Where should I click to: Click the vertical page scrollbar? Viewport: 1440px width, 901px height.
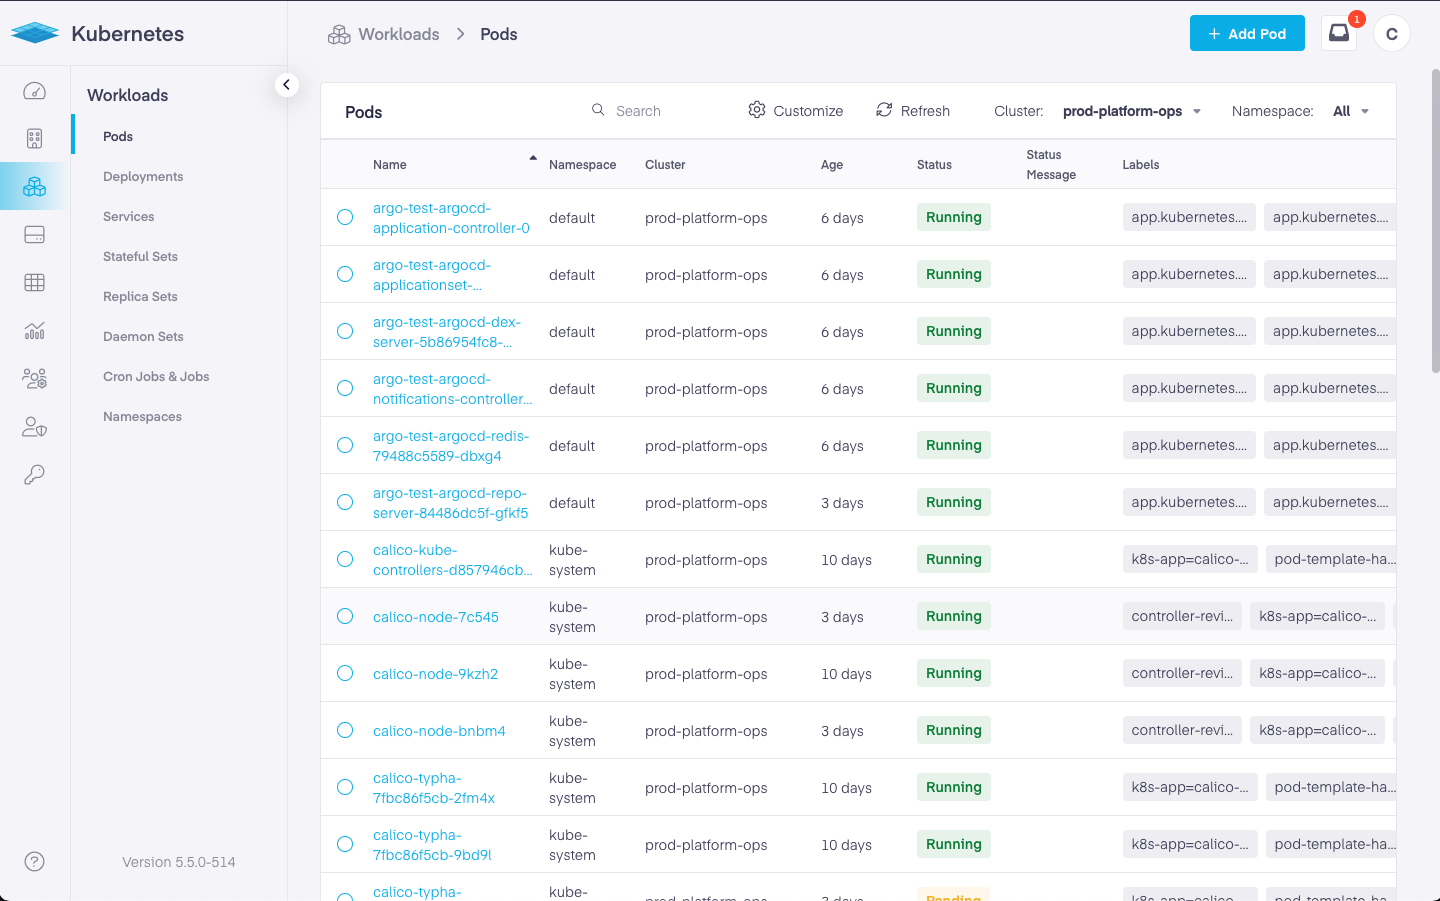(x=1435, y=220)
